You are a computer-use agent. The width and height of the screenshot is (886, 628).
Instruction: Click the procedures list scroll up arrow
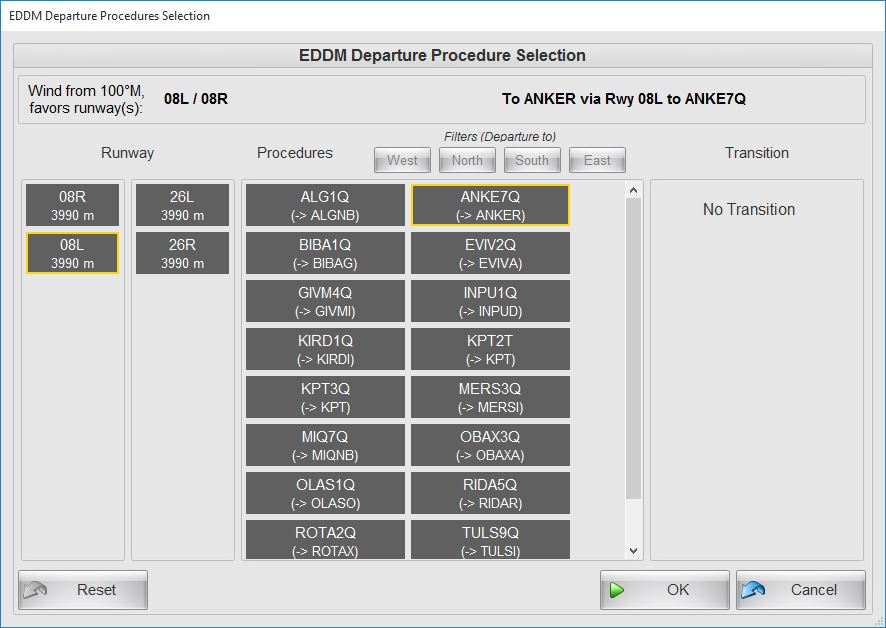point(633,190)
